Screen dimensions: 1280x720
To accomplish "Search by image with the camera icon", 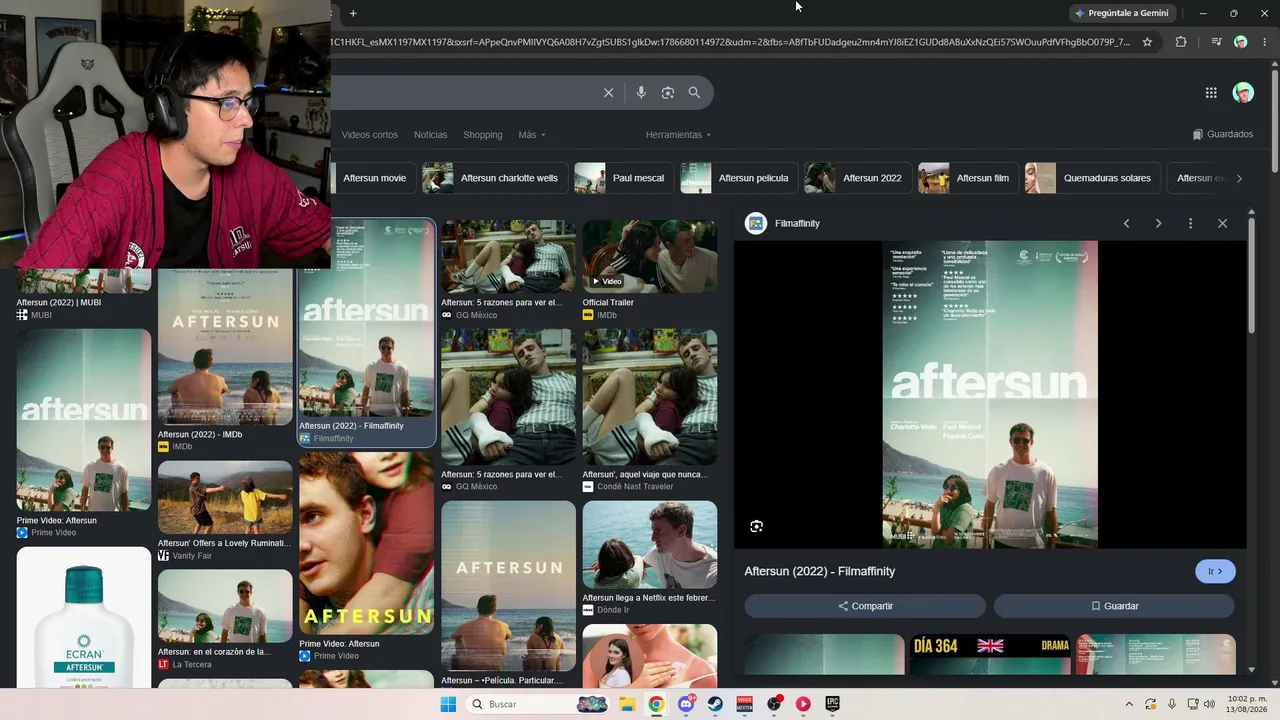I will [x=668, y=93].
